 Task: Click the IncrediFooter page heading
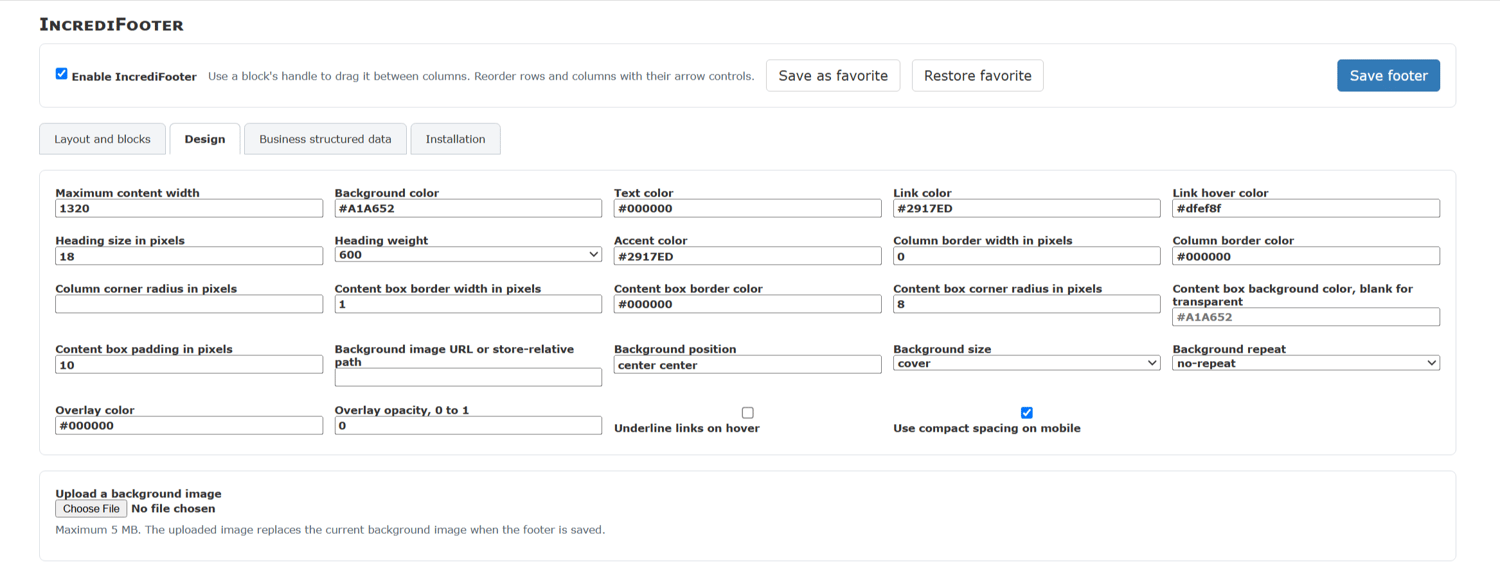(x=111, y=25)
